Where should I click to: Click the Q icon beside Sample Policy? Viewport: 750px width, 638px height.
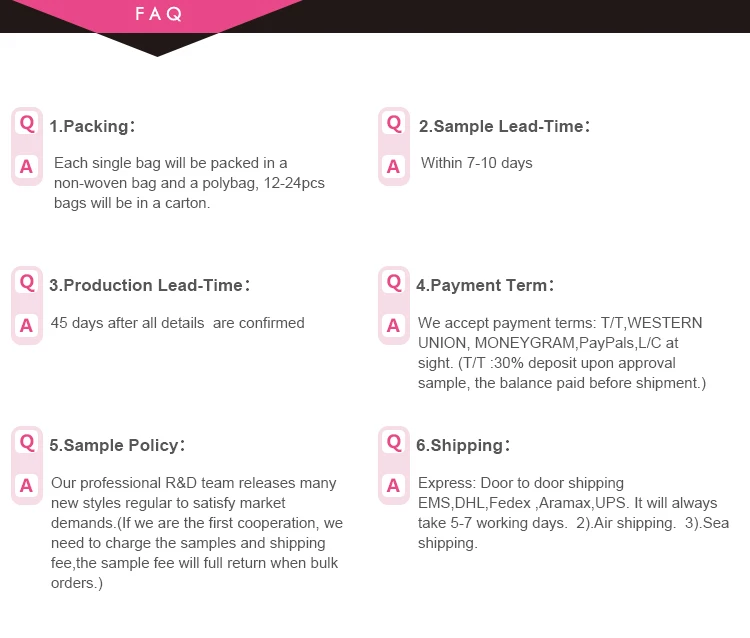tap(27, 443)
